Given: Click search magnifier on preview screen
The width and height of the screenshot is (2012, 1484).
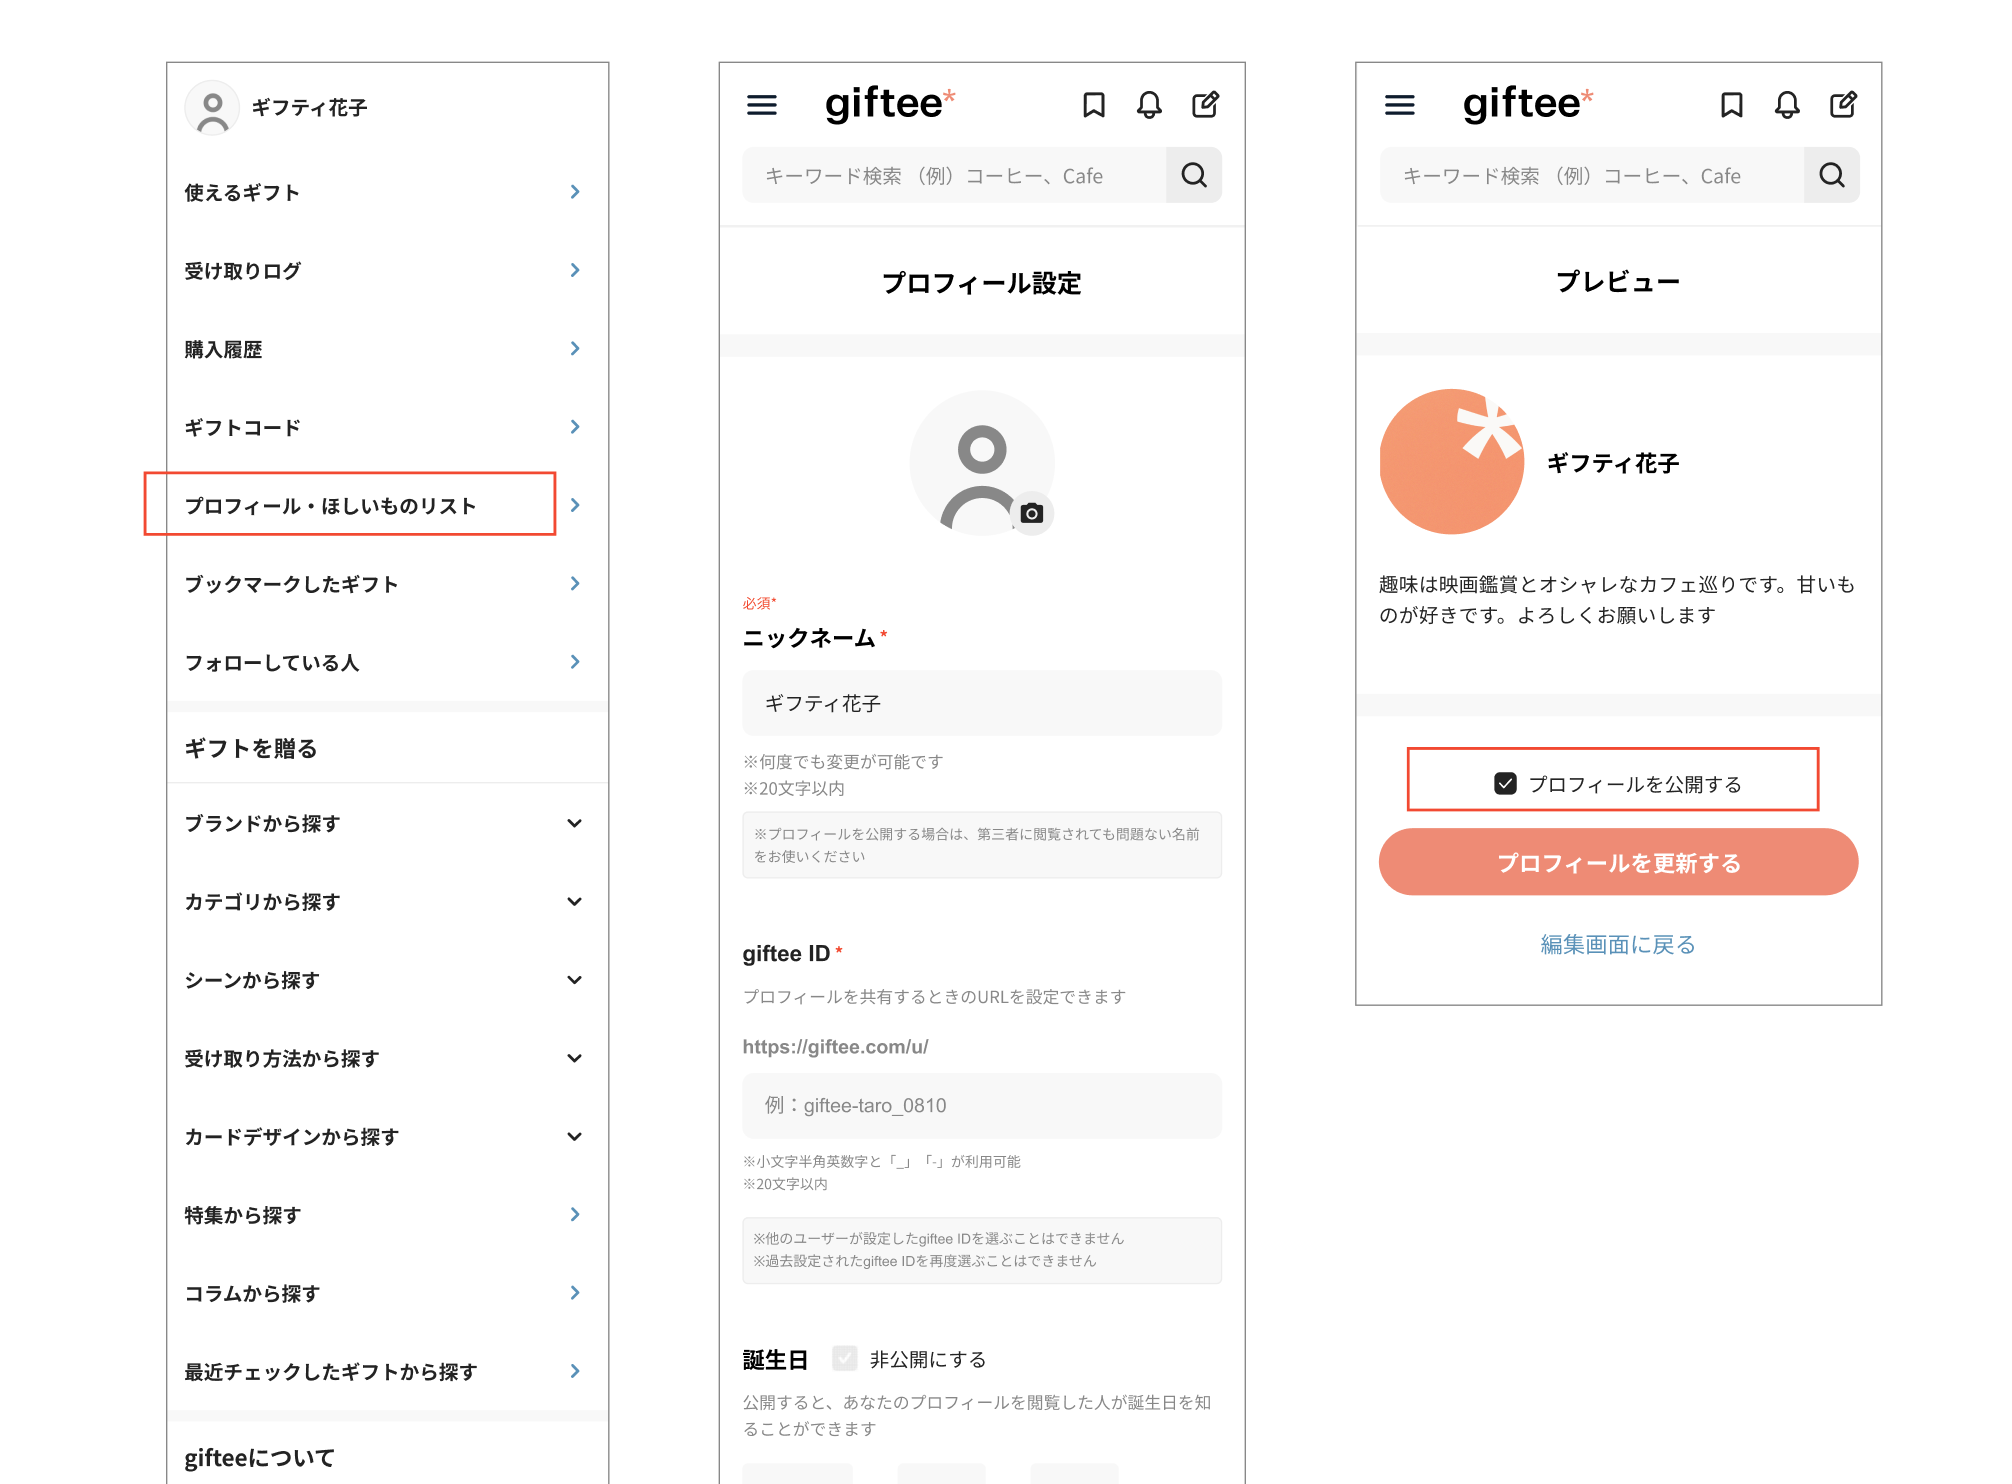Looking at the screenshot, I should pos(1832,175).
